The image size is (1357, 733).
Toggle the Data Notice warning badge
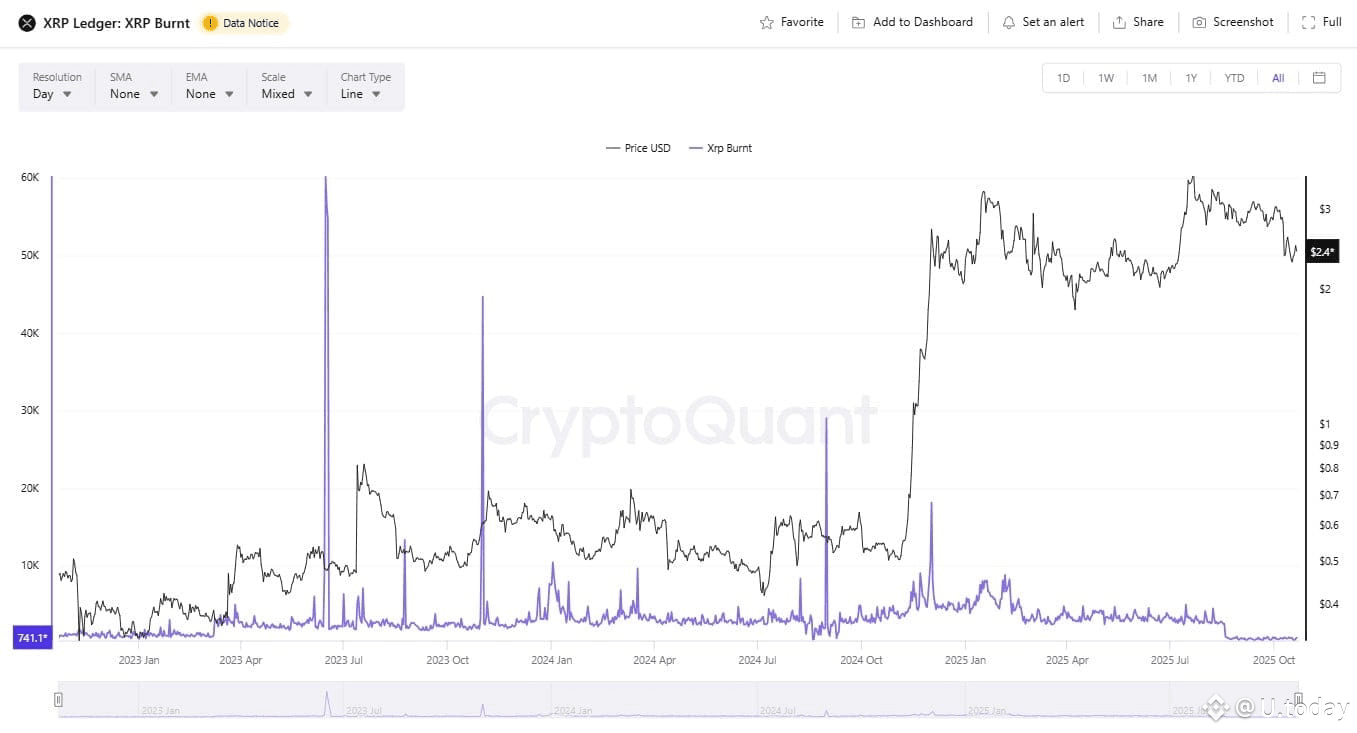pyautogui.click(x=243, y=22)
